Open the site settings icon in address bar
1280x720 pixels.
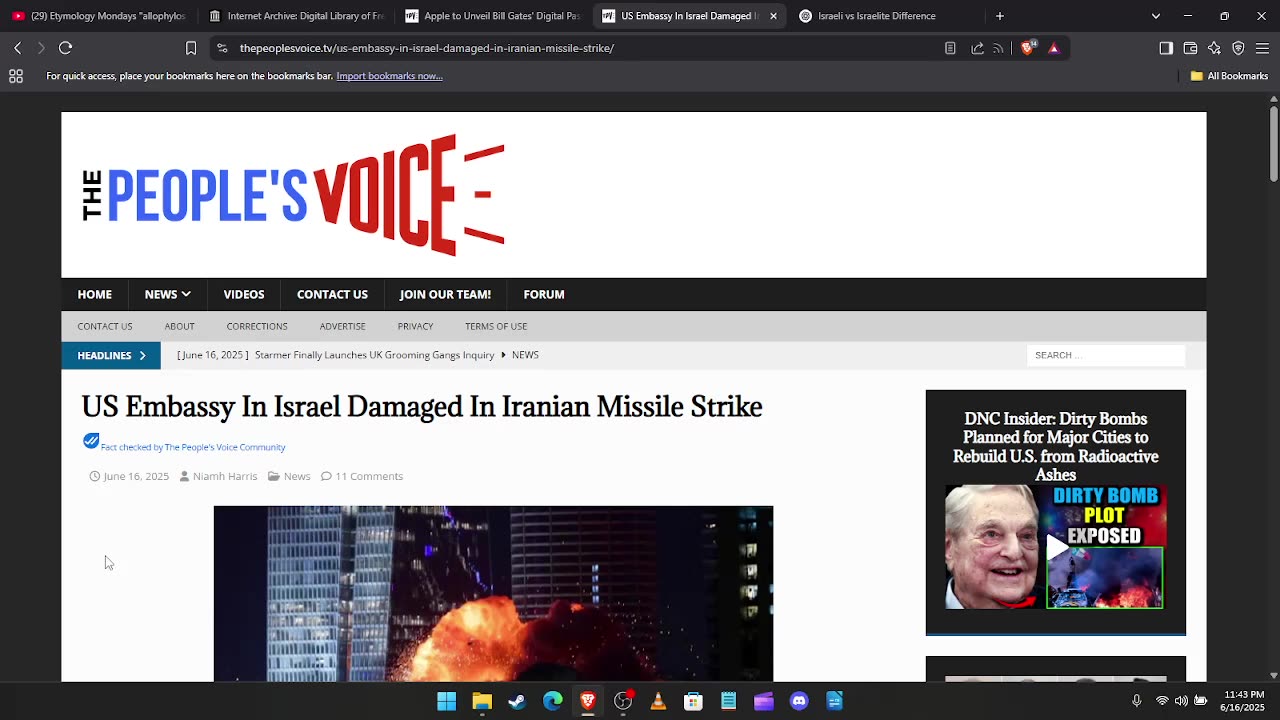[222, 48]
